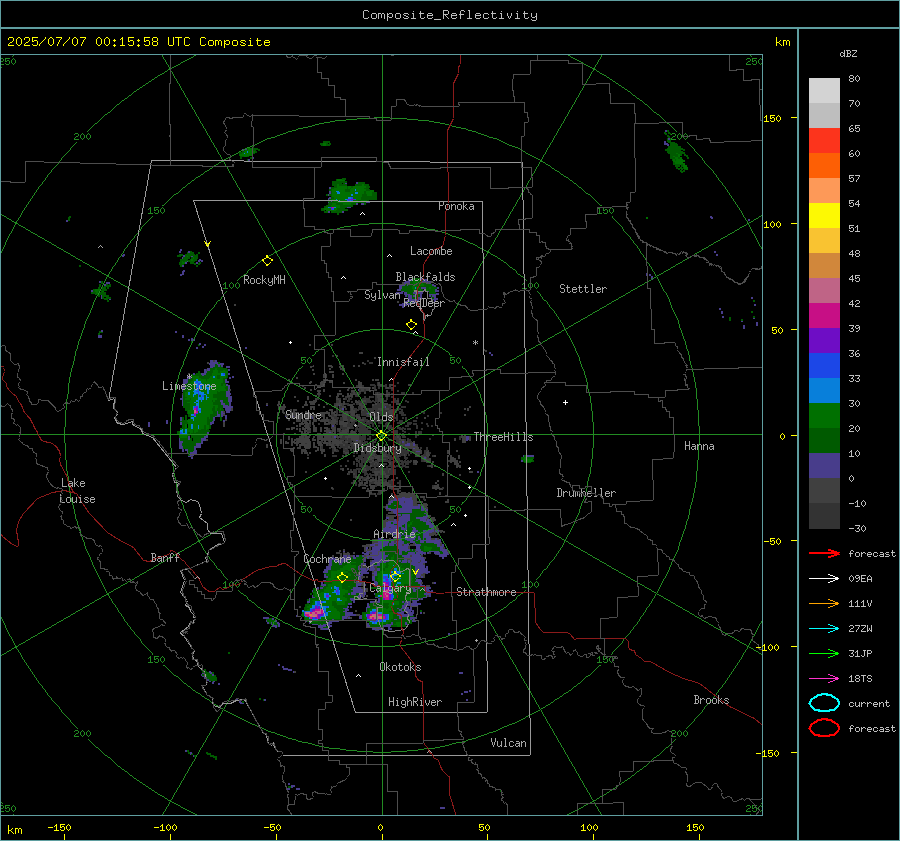Select the orange 111V arrow symbol
The image size is (900, 841).
(x=824, y=603)
